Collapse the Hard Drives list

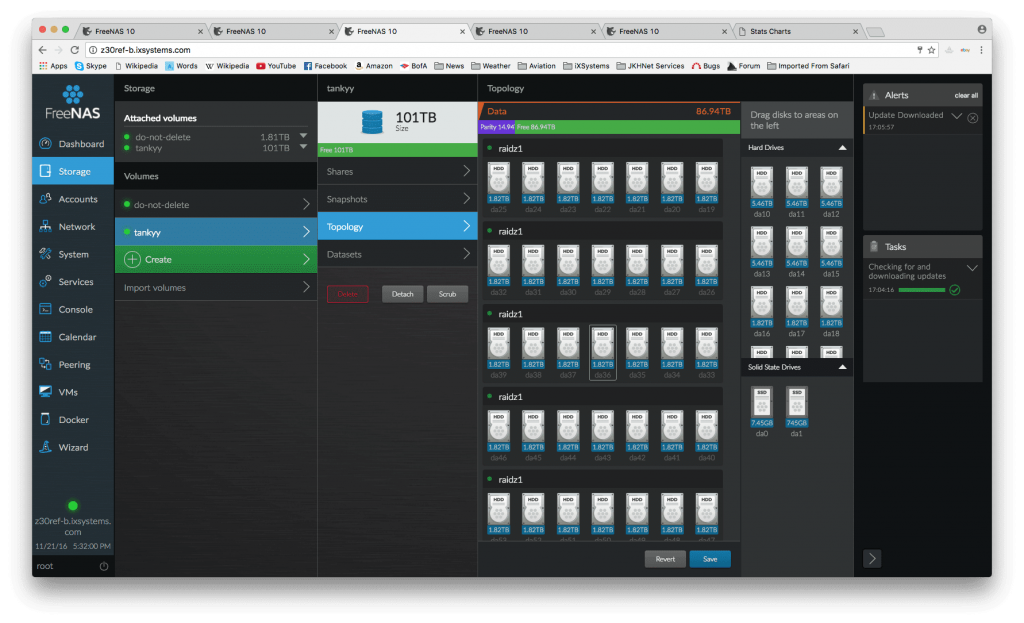(842, 148)
